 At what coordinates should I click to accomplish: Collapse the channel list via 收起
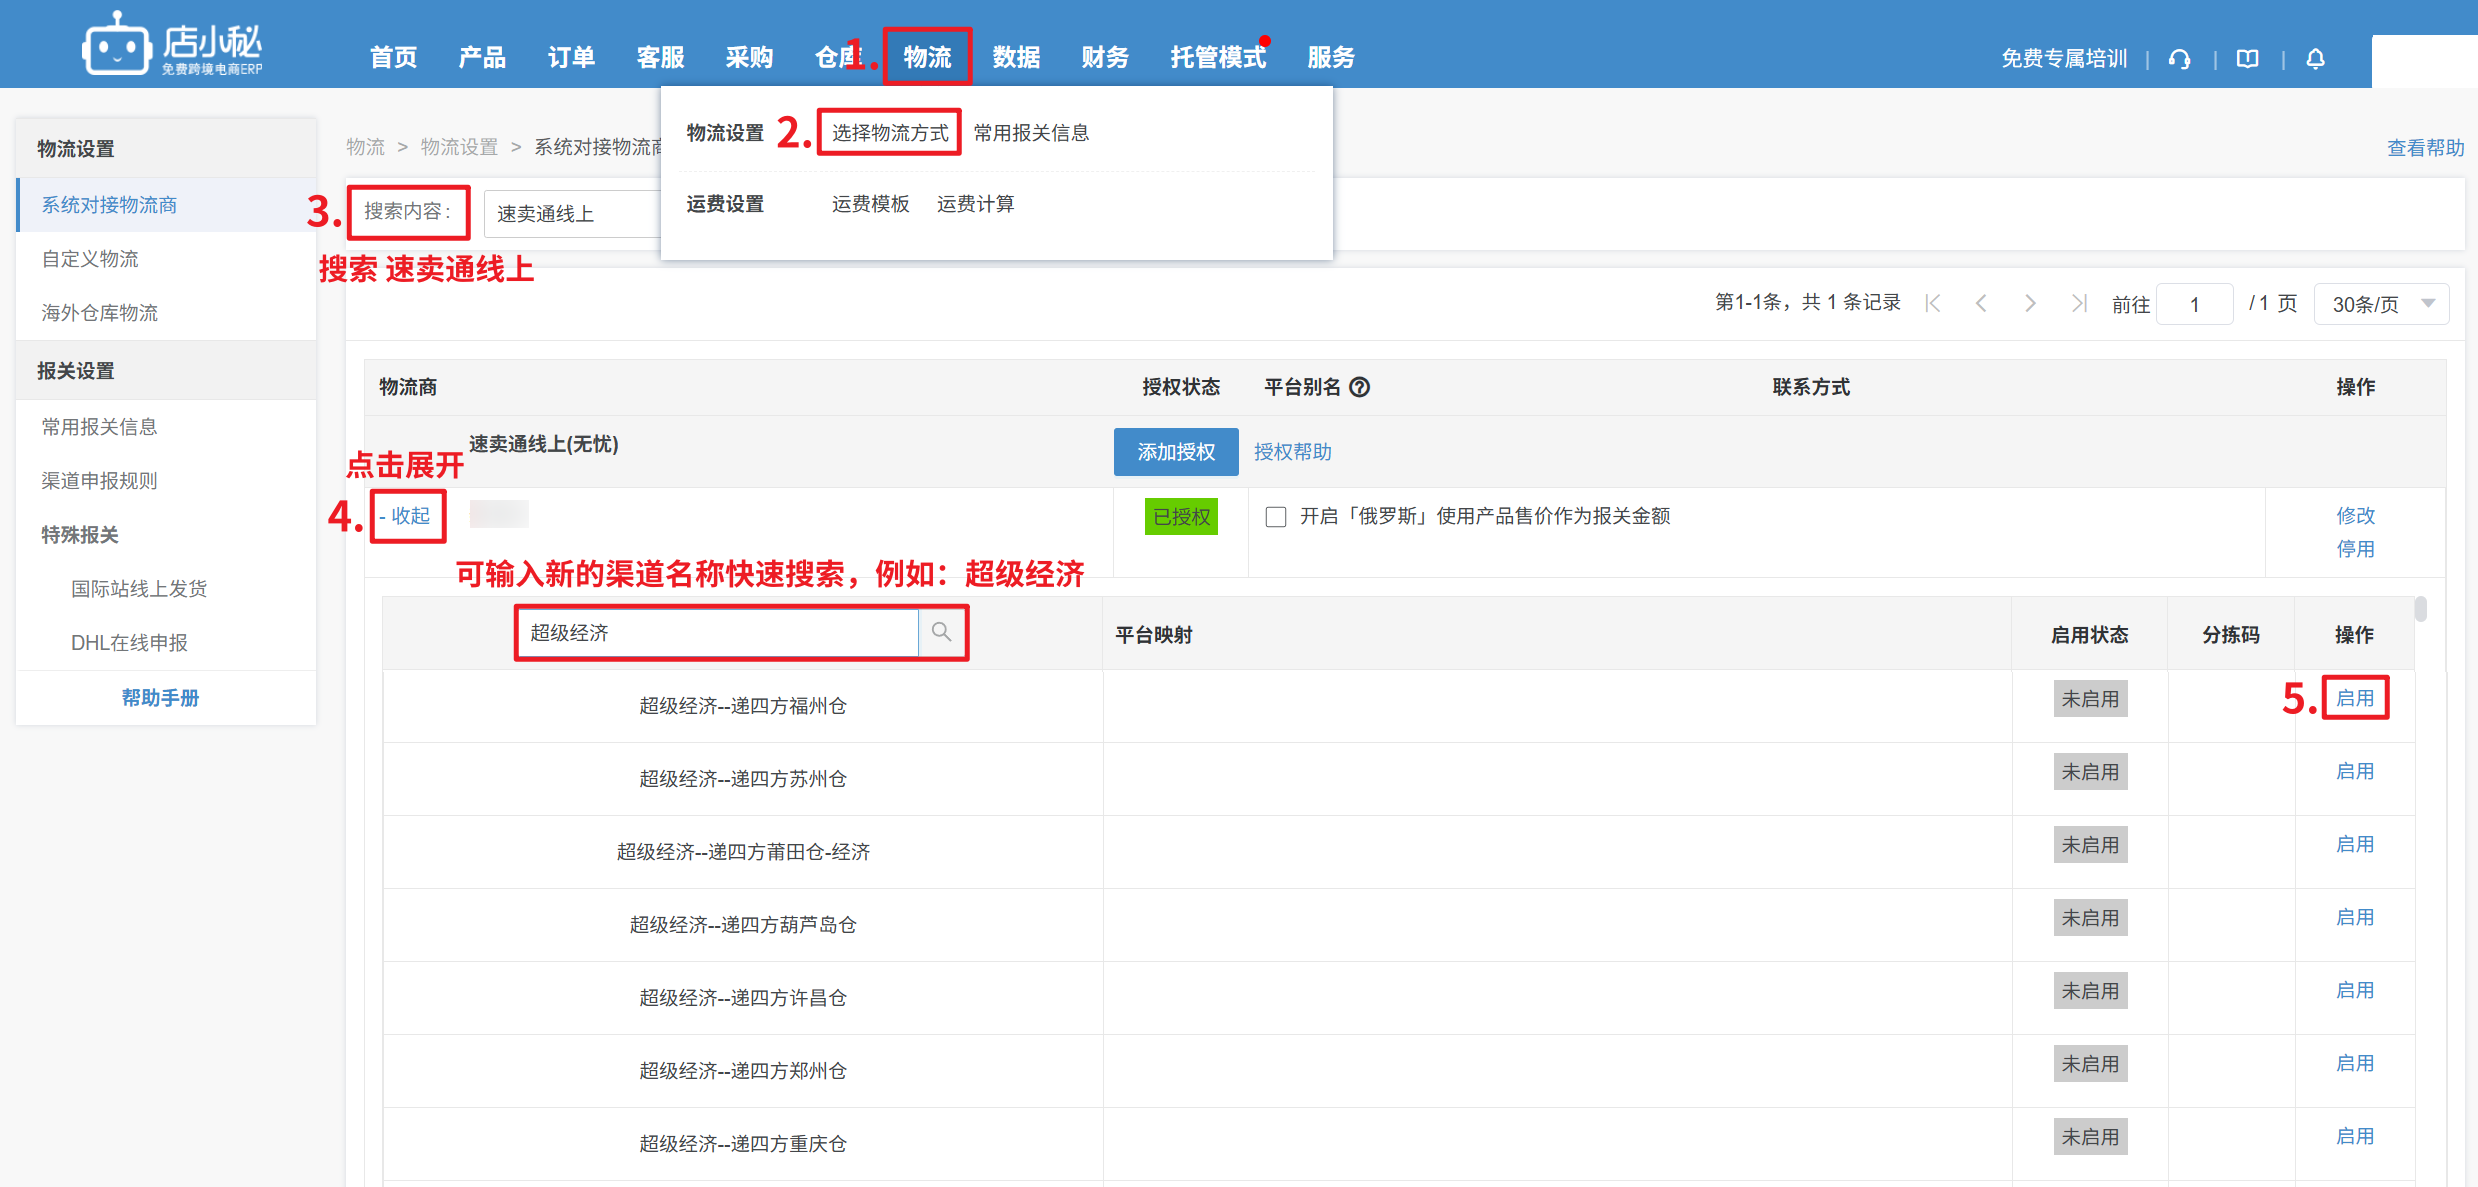409,516
